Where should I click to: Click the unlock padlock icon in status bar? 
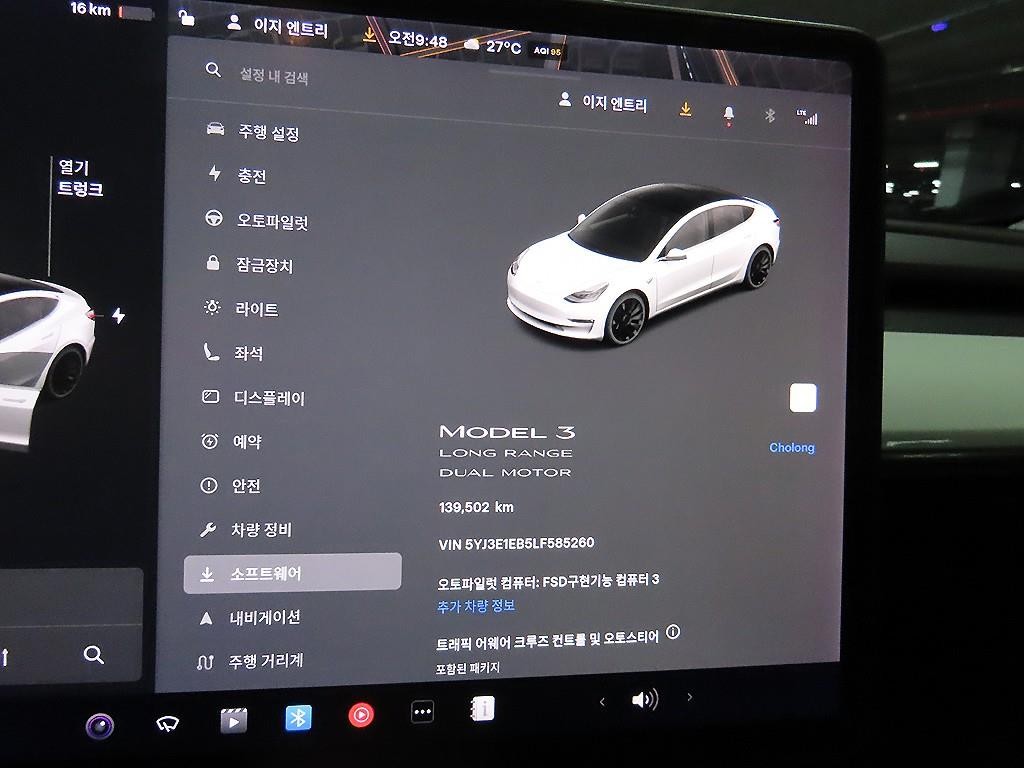[186, 17]
